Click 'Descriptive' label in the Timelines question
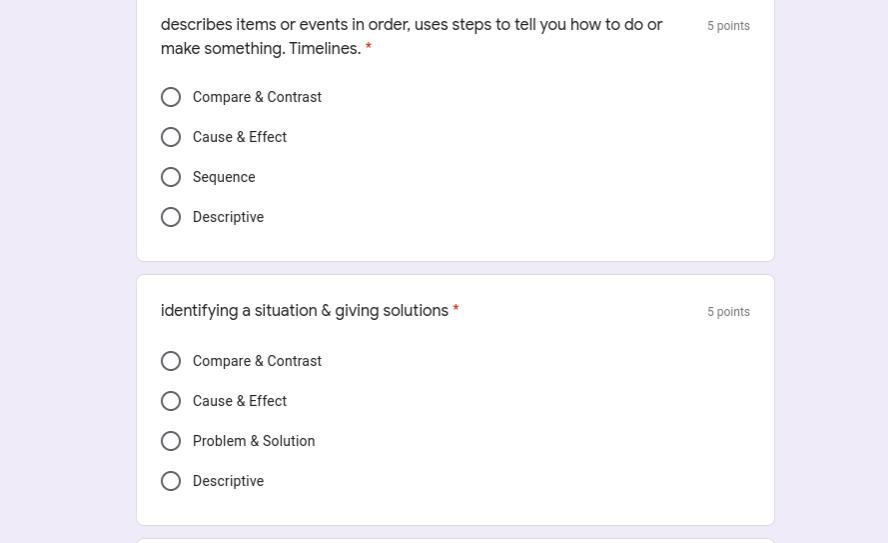The width and height of the screenshot is (888, 543). [x=228, y=217]
